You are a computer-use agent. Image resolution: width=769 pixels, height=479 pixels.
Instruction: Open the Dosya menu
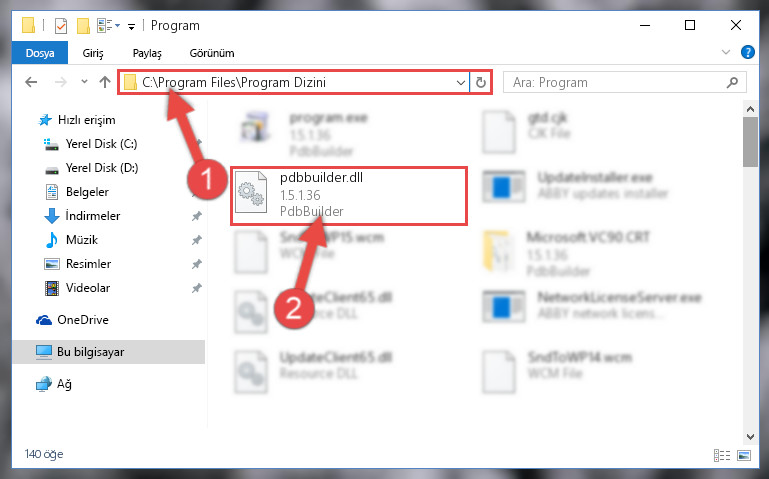coord(40,53)
